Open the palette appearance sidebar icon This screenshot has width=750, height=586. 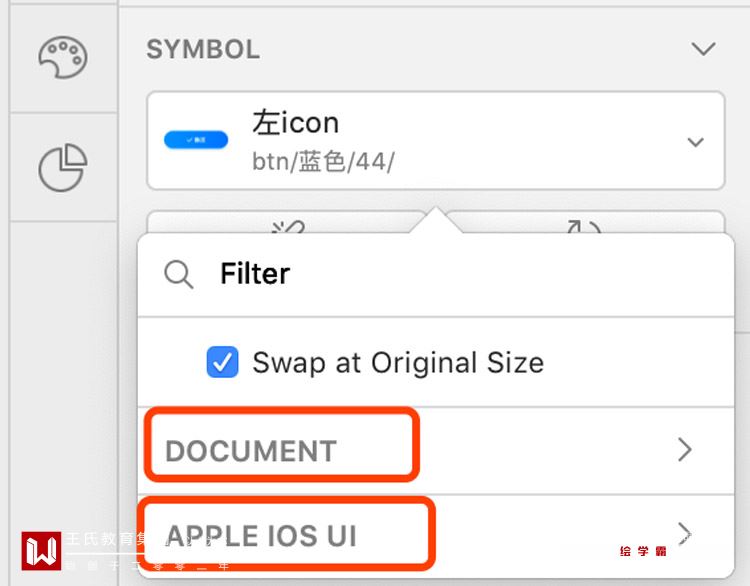[x=62, y=58]
